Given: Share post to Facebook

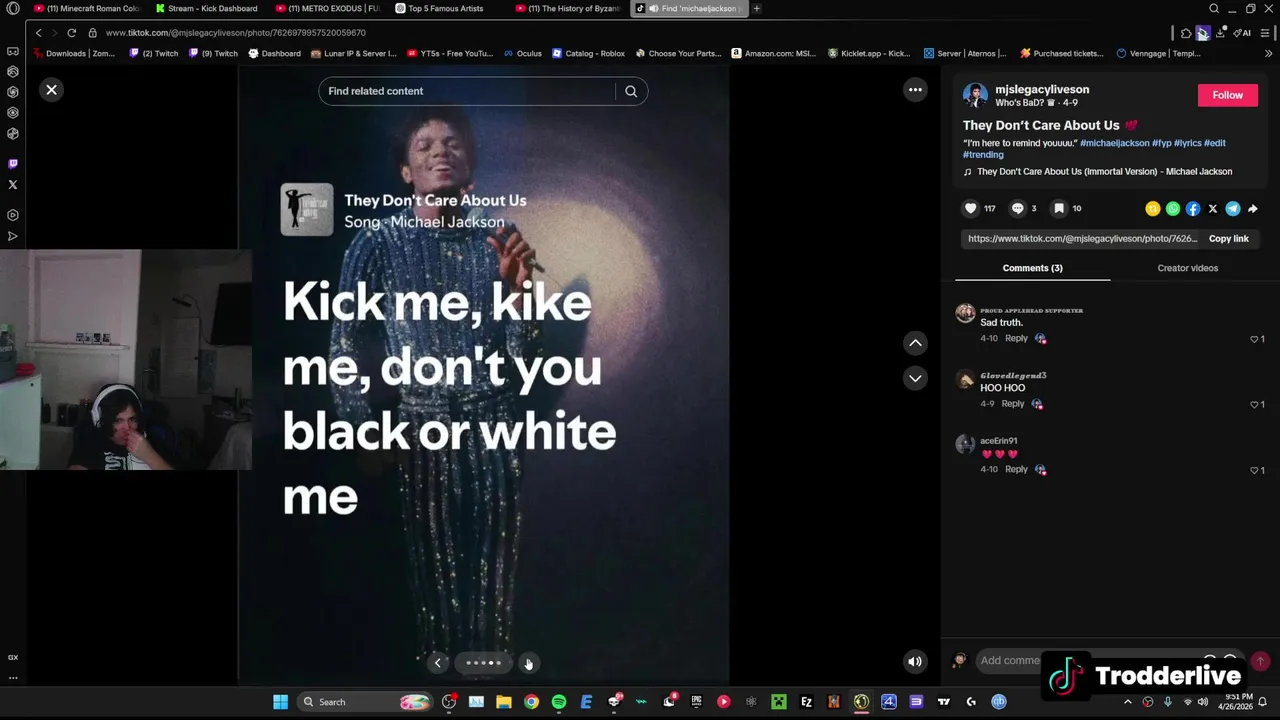Looking at the screenshot, I should tap(1193, 209).
